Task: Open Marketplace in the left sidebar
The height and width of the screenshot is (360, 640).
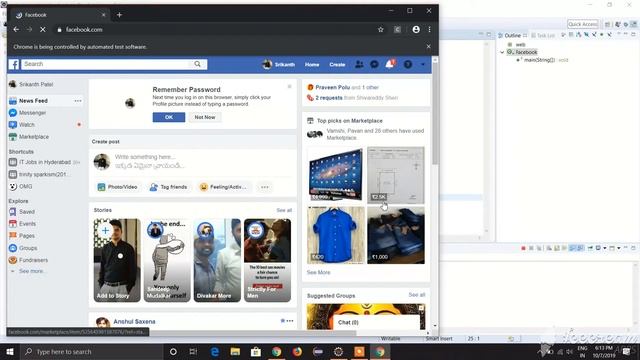Action: click(x=34, y=137)
